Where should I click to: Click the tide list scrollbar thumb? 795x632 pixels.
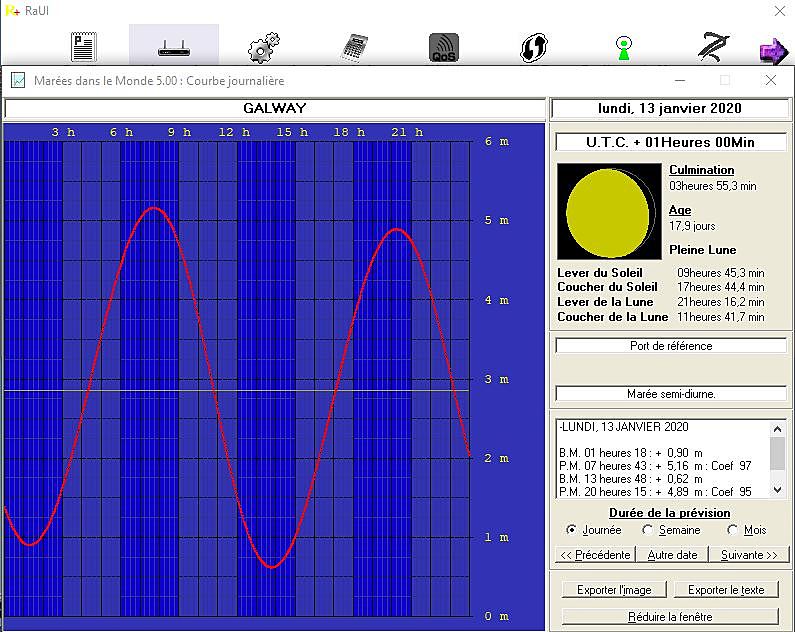pos(777,453)
